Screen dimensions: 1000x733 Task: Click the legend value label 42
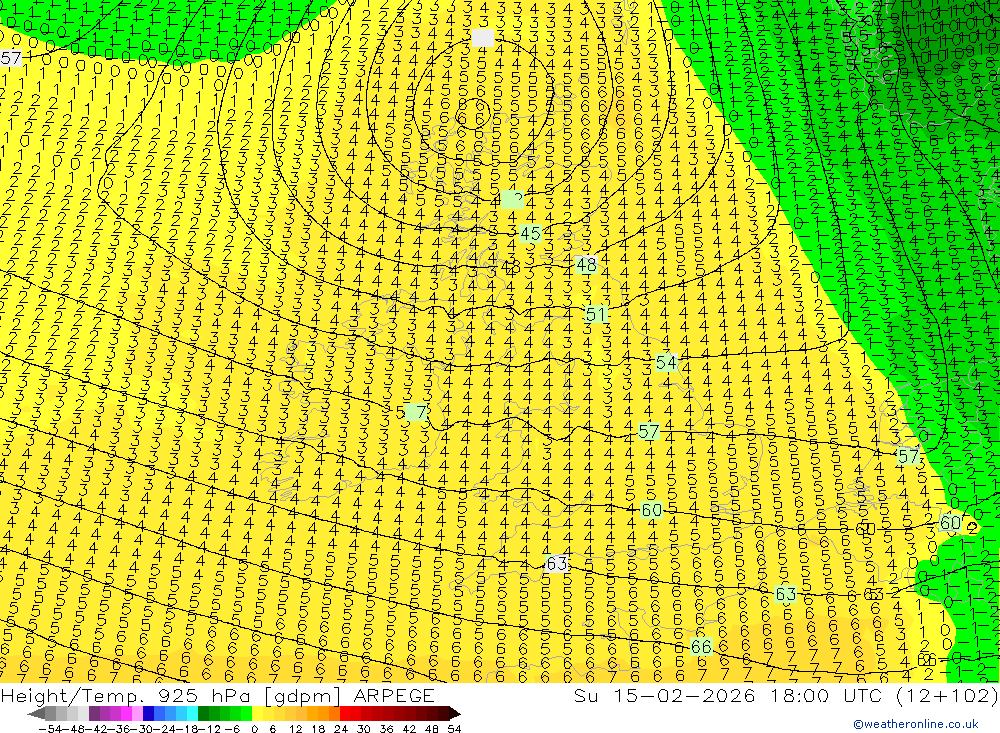pos(409,729)
